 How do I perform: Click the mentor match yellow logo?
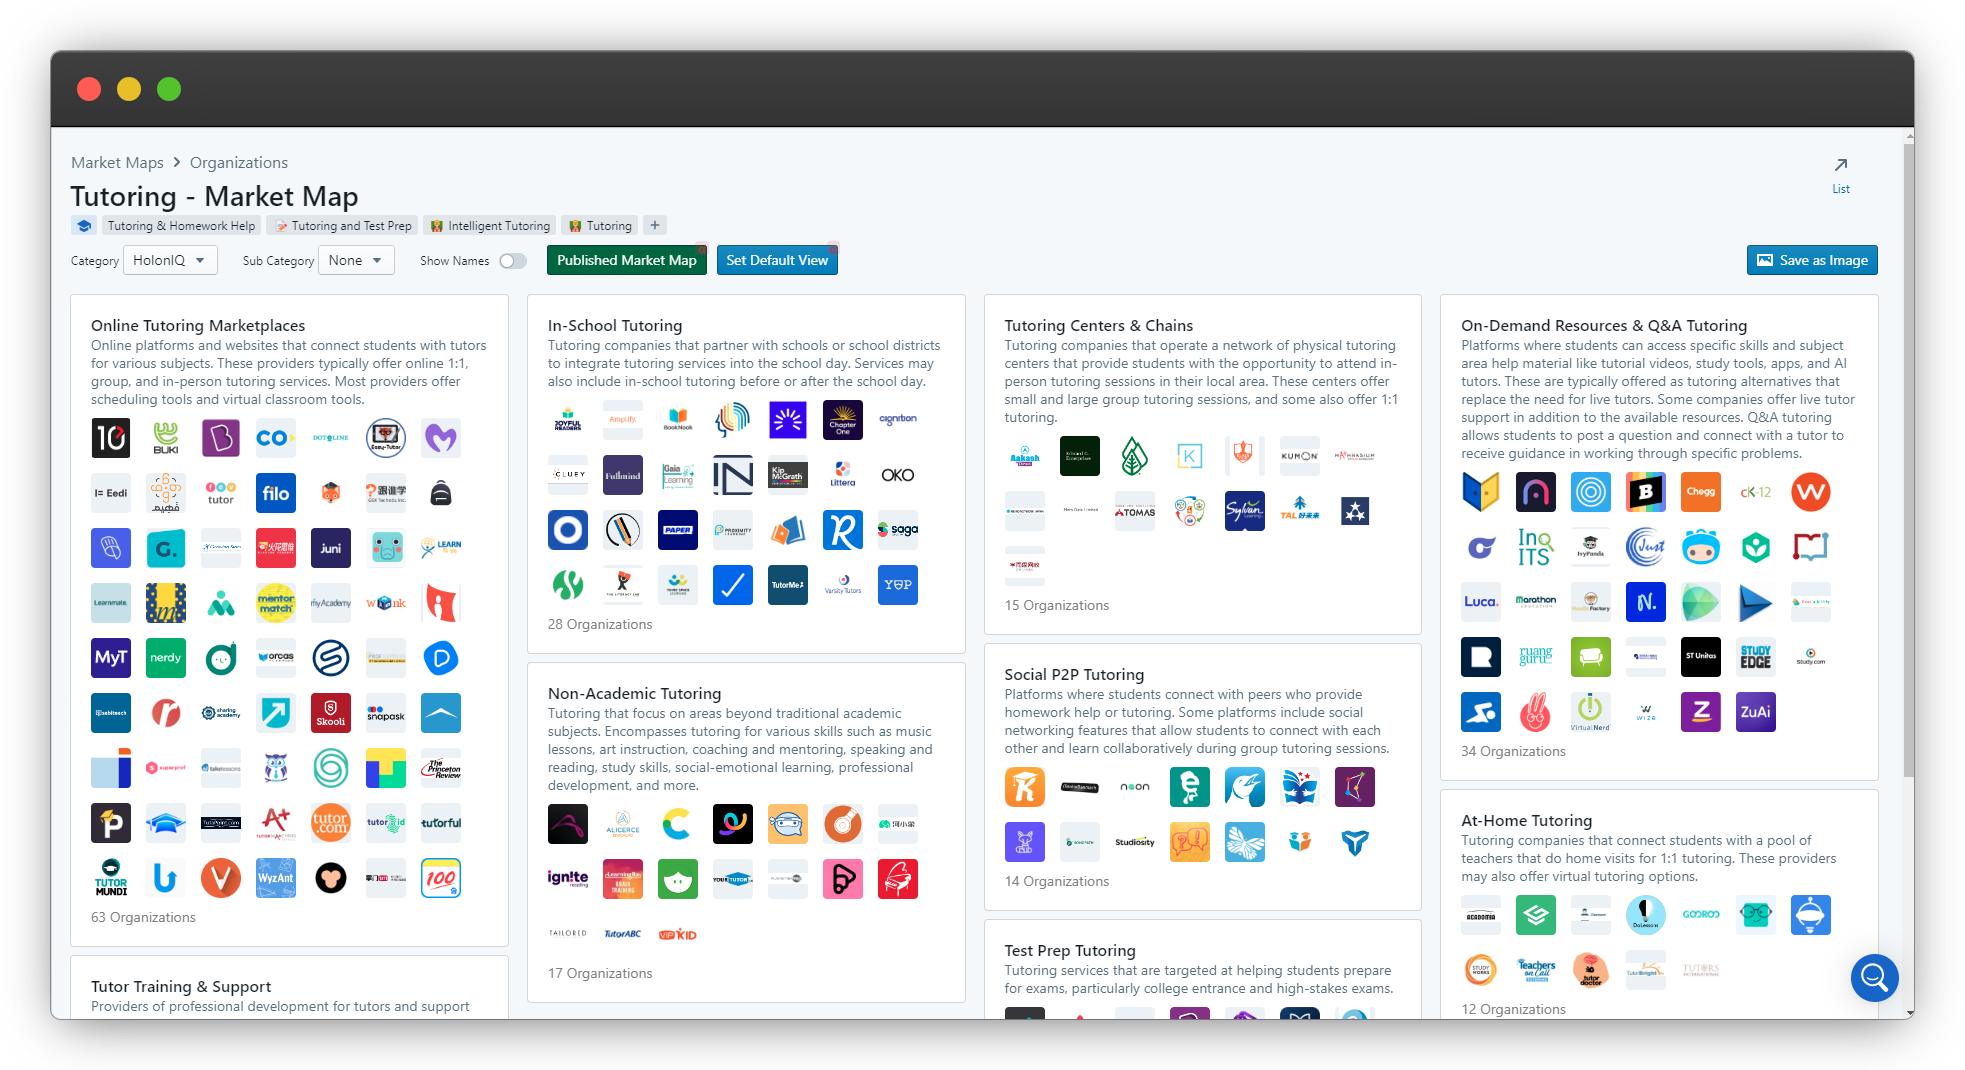click(x=276, y=603)
